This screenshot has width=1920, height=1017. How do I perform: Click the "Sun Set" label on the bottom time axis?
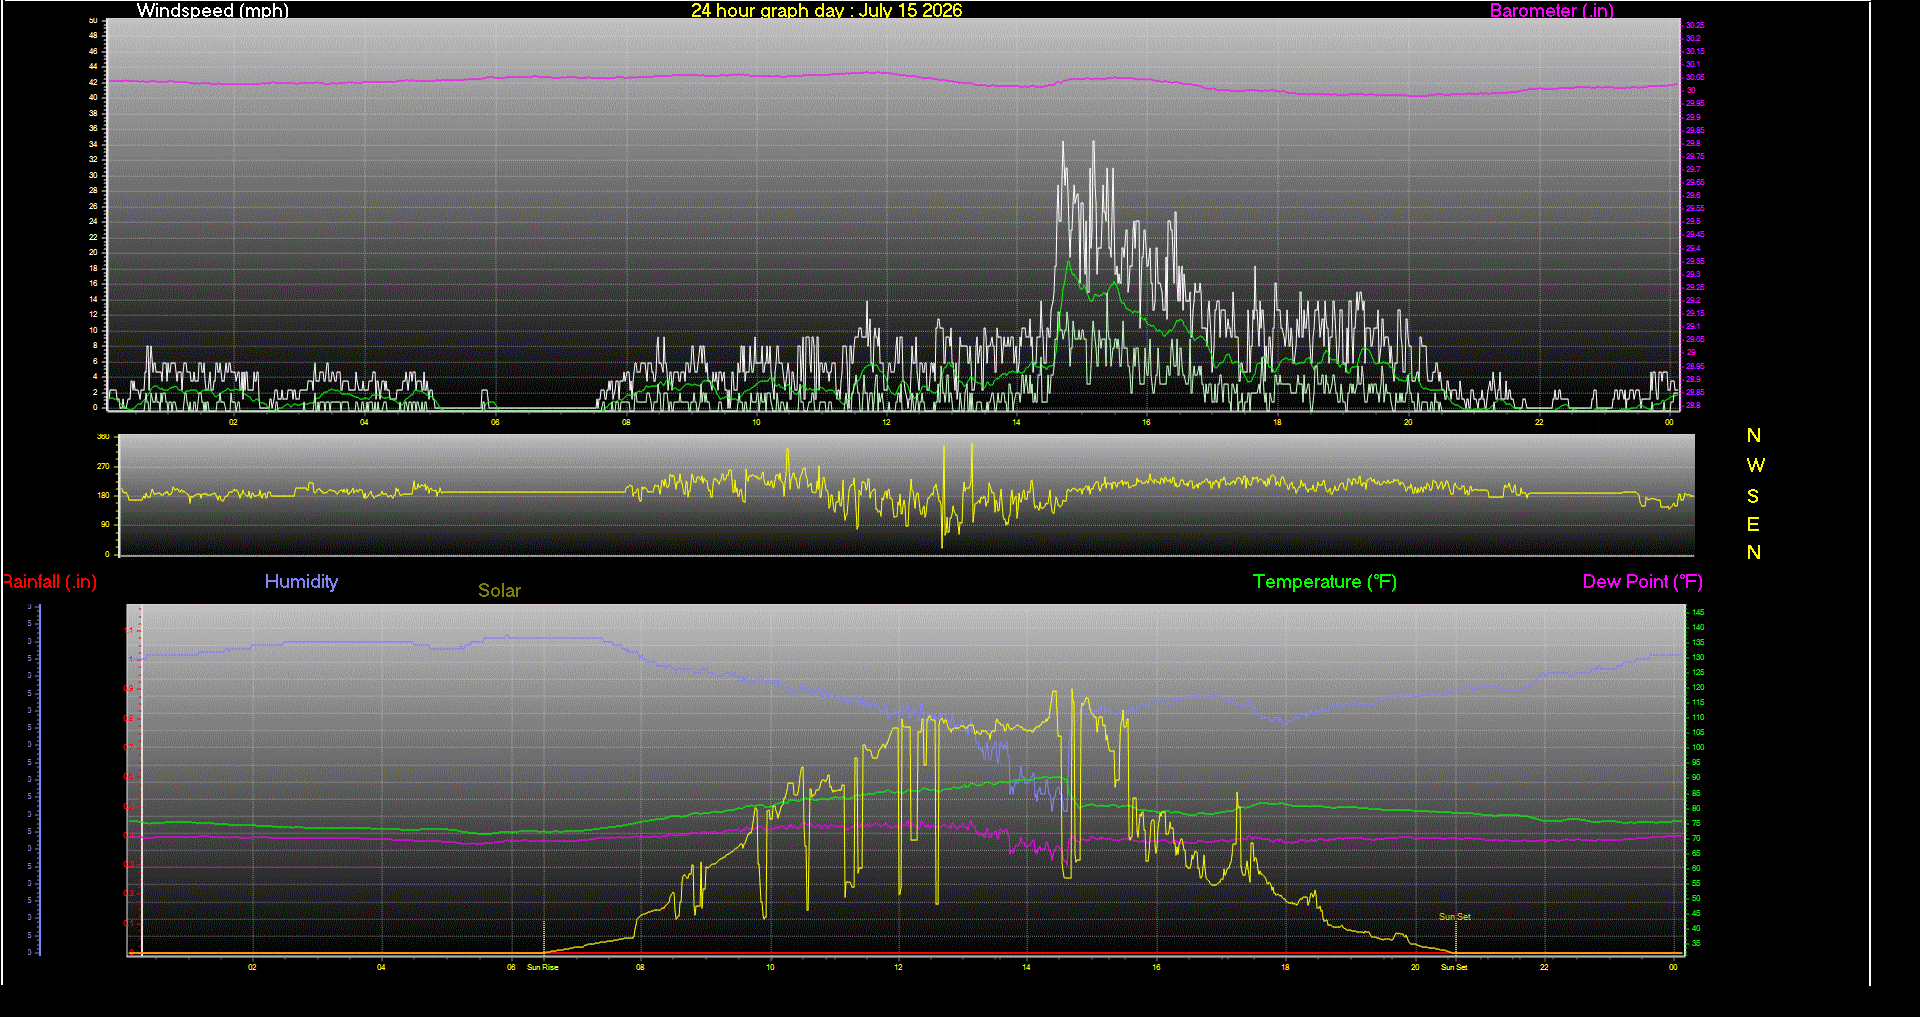1454,967
